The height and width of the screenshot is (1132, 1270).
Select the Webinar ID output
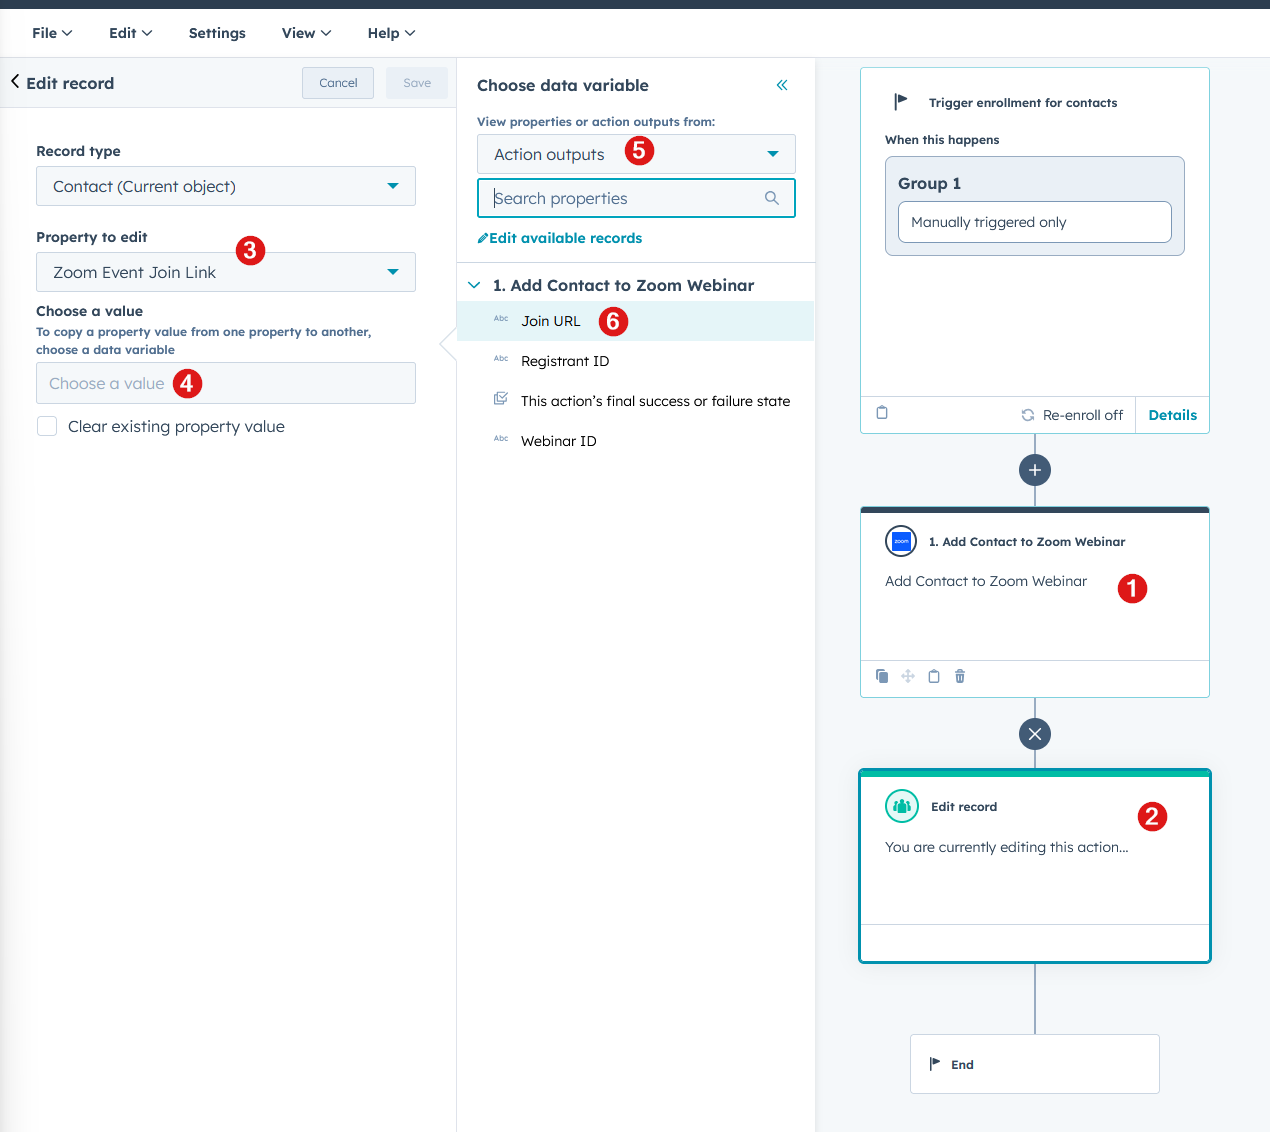tap(635, 441)
